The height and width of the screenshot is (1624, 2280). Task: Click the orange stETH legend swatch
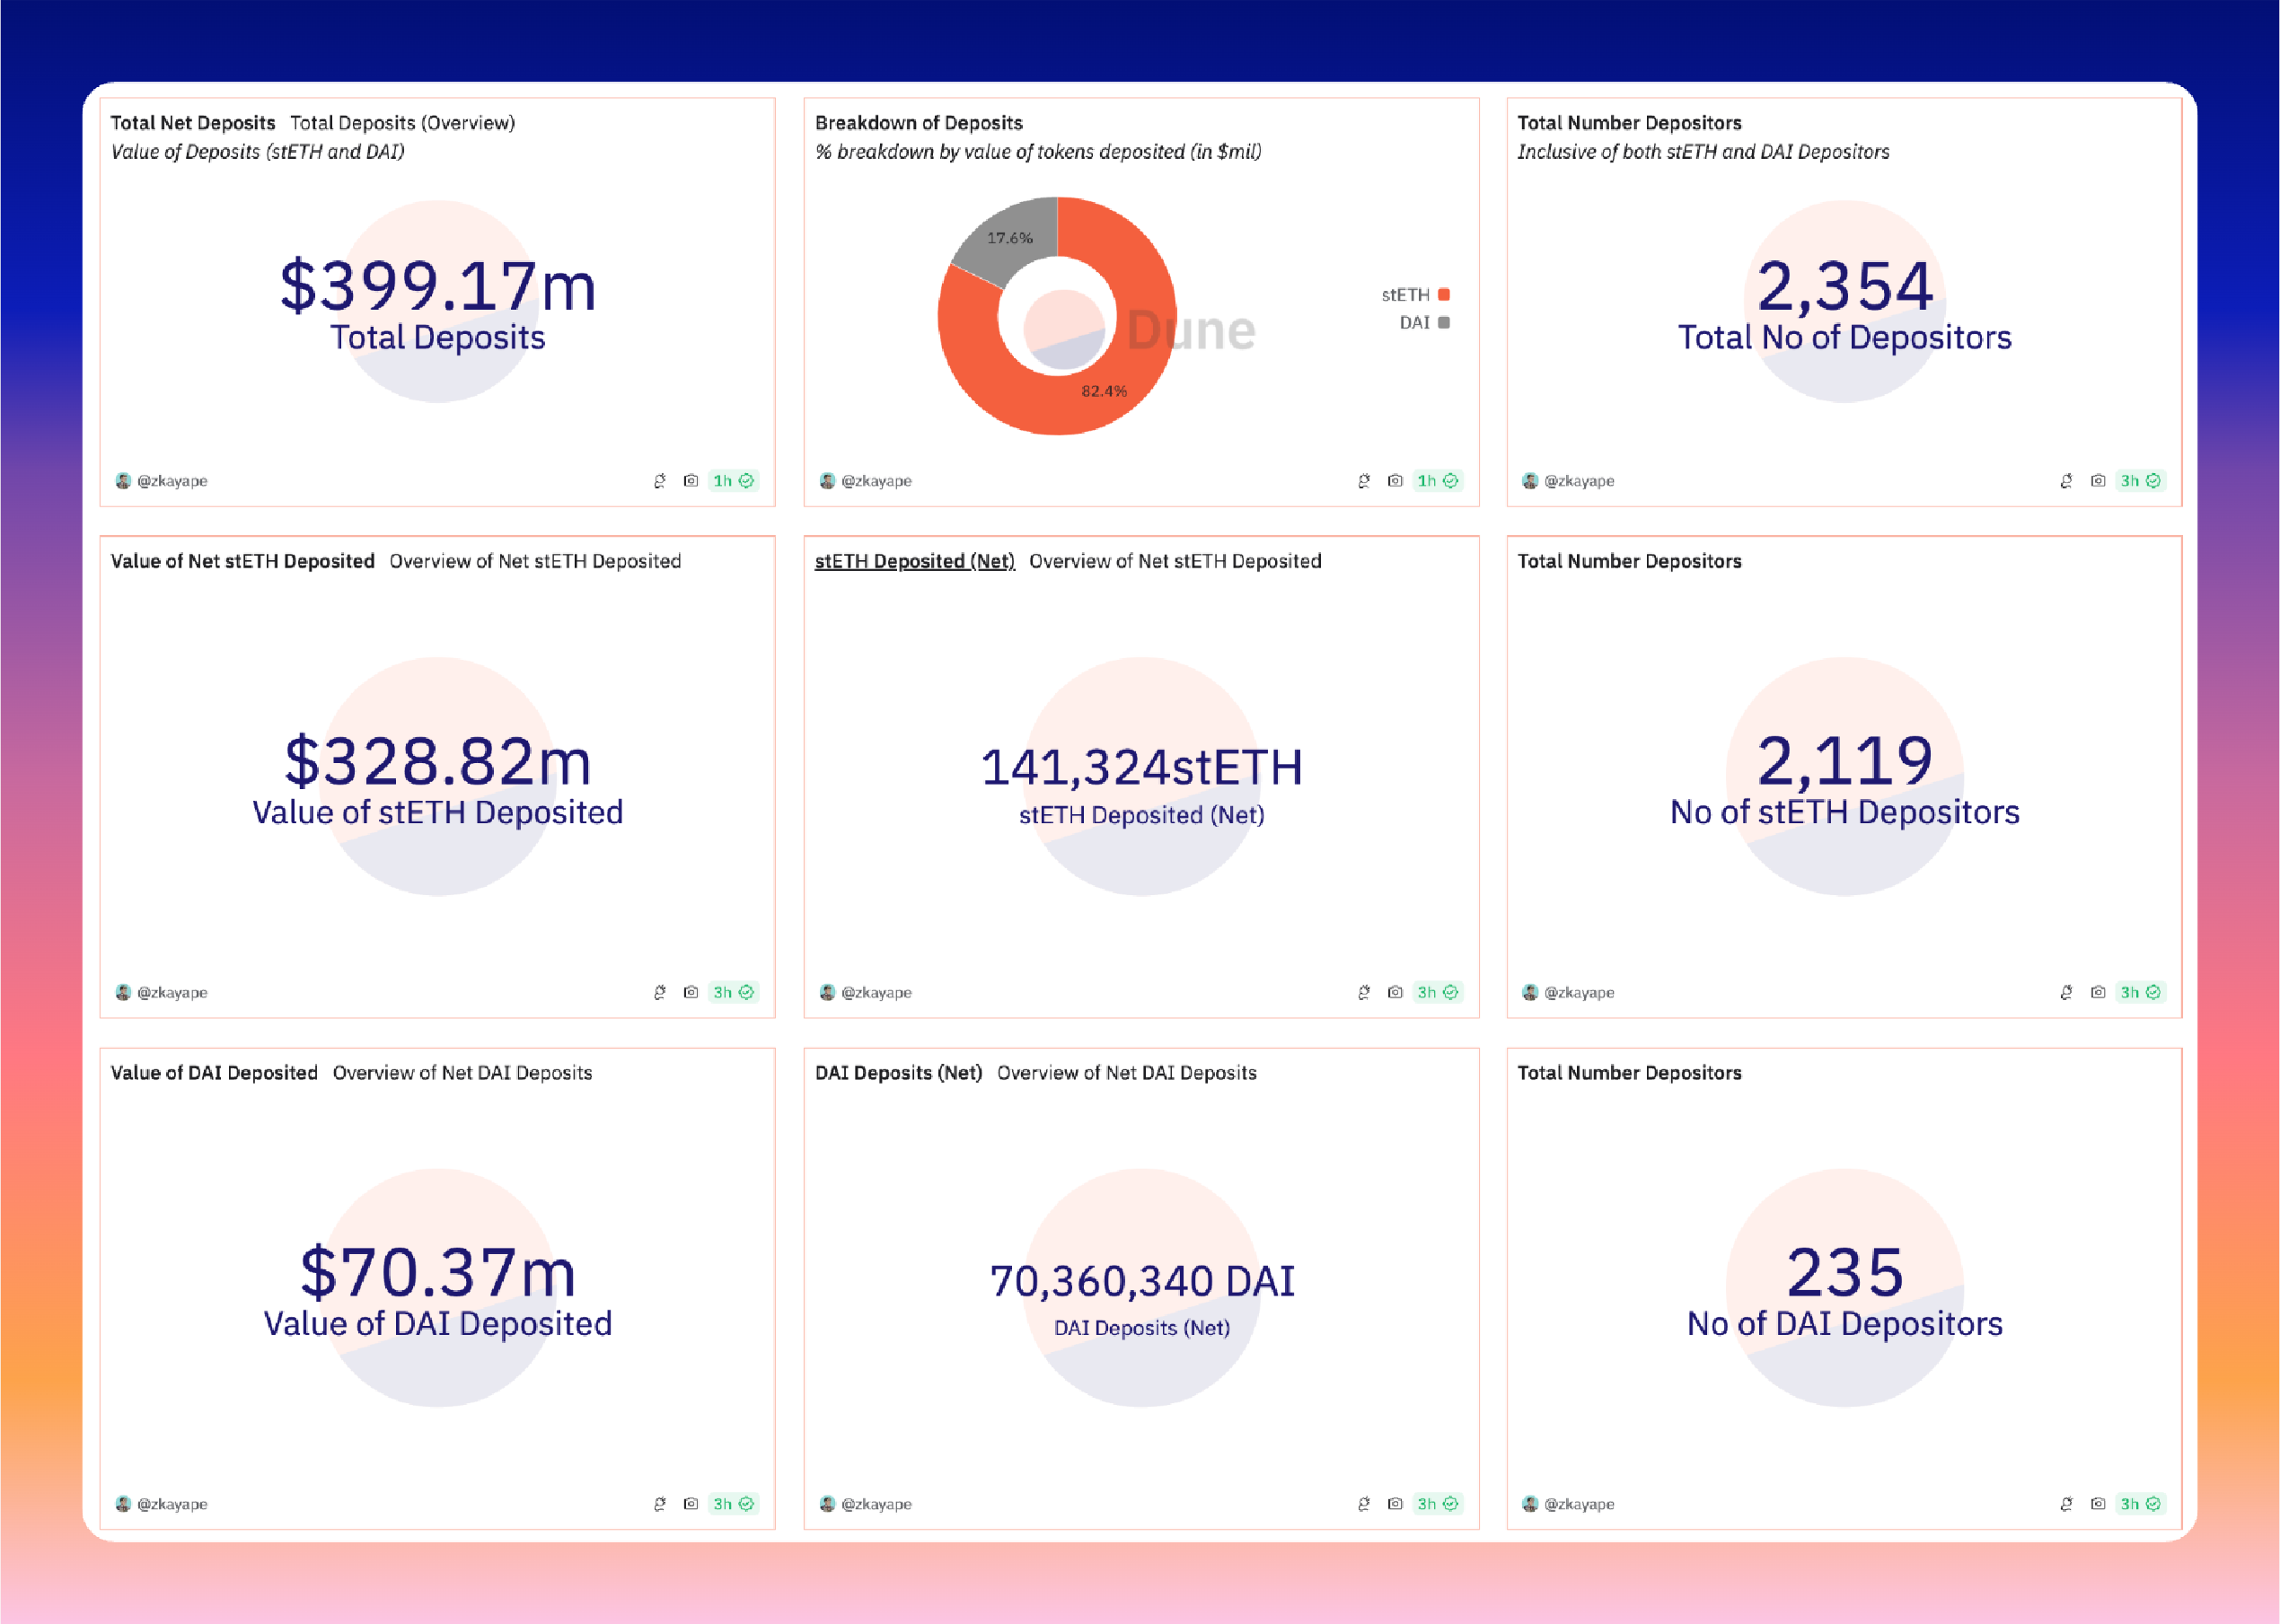[1443, 295]
